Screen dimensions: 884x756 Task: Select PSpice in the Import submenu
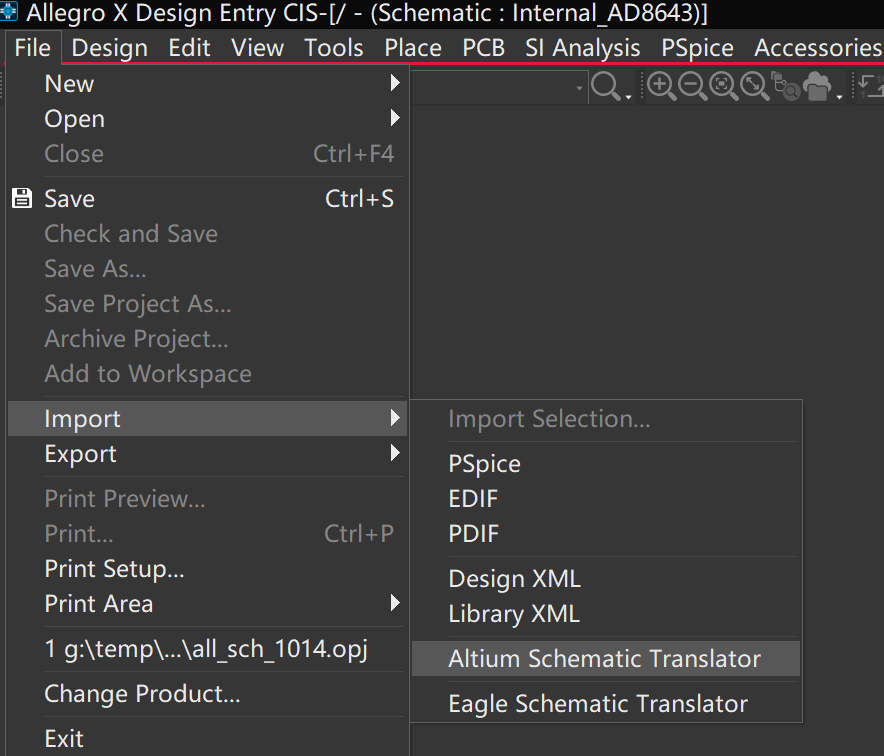606,463
